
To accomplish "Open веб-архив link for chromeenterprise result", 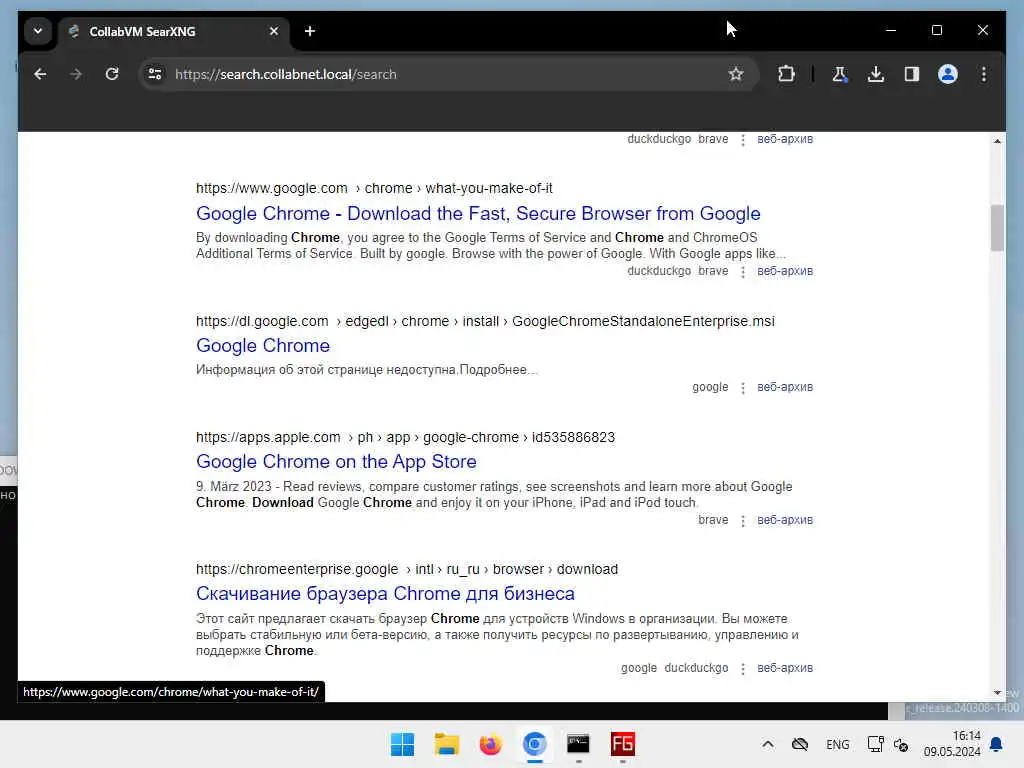I will coord(785,668).
